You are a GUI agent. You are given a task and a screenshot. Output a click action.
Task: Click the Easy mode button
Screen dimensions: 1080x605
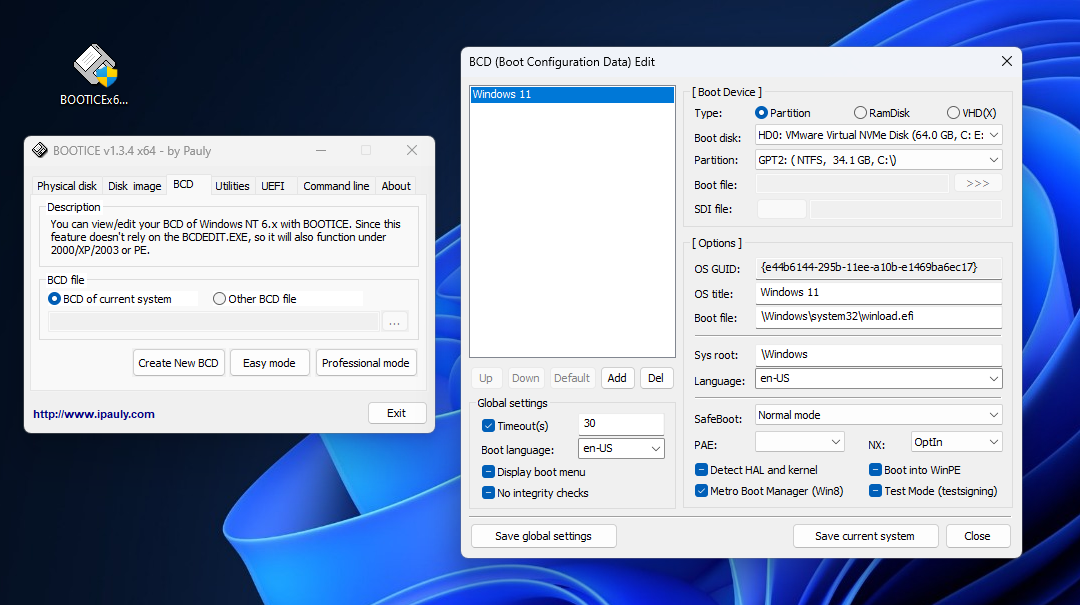tap(269, 363)
